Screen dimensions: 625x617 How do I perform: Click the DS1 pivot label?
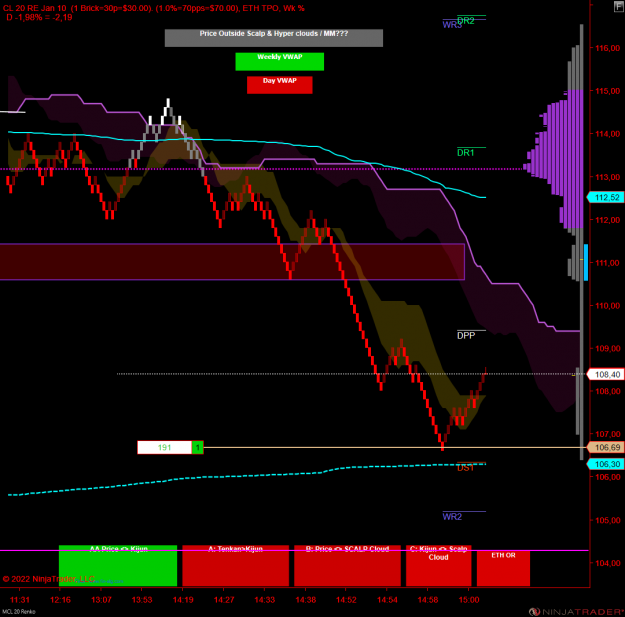465,468
